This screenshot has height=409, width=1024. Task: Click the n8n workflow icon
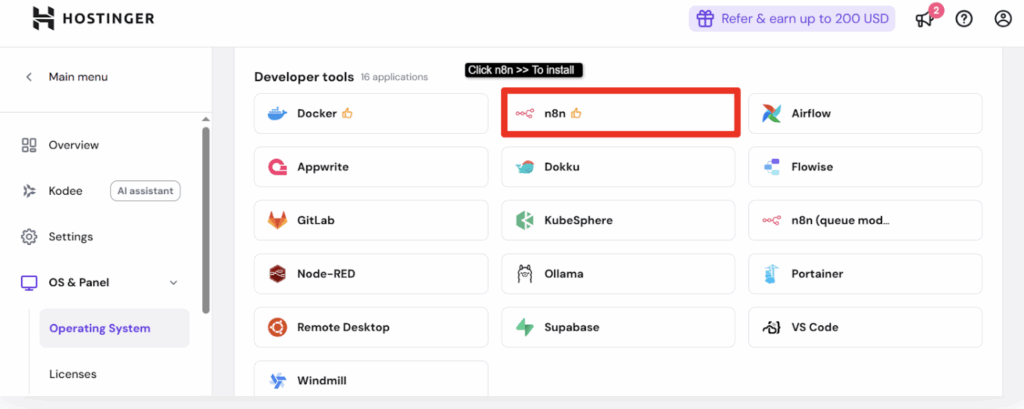click(x=524, y=114)
